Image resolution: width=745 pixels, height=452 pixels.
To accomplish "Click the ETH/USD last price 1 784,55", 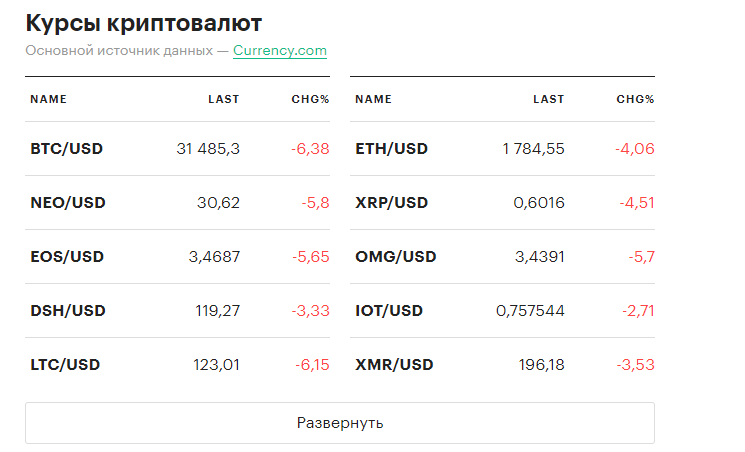I will [x=533, y=149].
